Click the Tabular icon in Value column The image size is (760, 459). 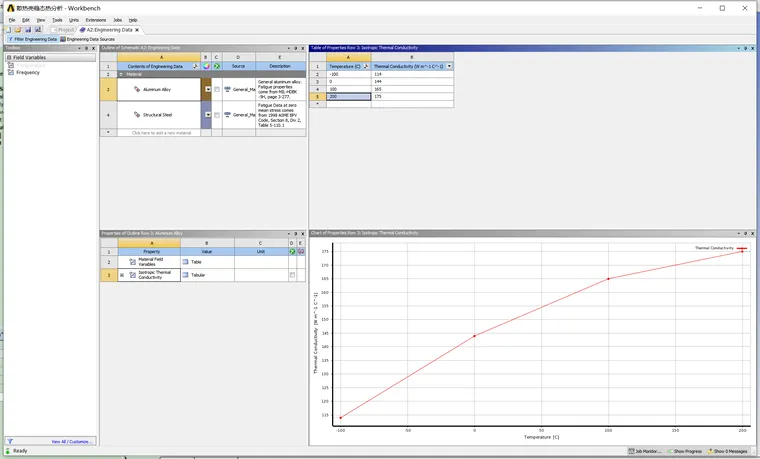[185, 275]
